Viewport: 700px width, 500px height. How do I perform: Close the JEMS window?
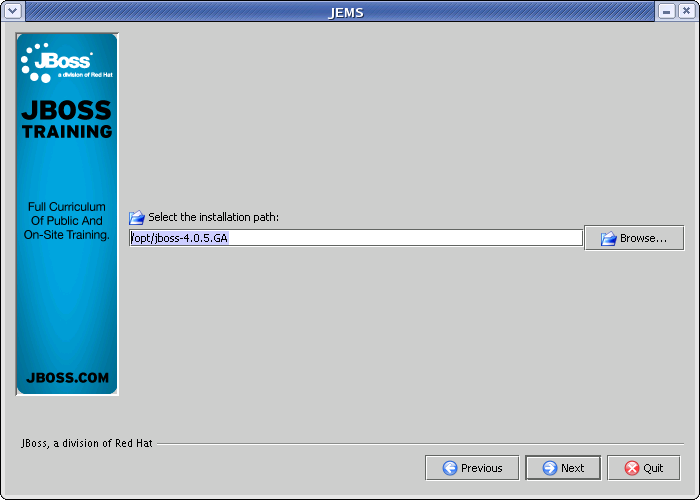(x=687, y=11)
